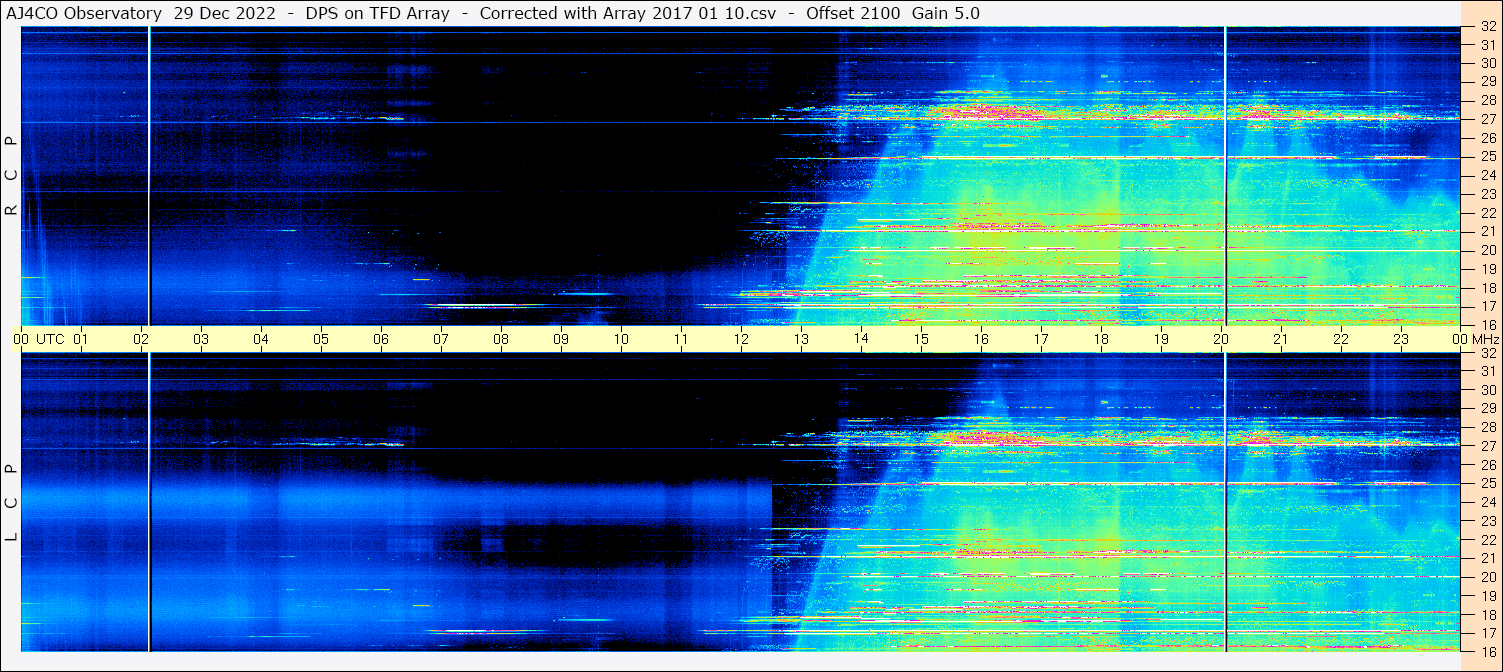Select the 30 MHz tick on RCP scale
1503x672 pixels.
tap(1487, 63)
